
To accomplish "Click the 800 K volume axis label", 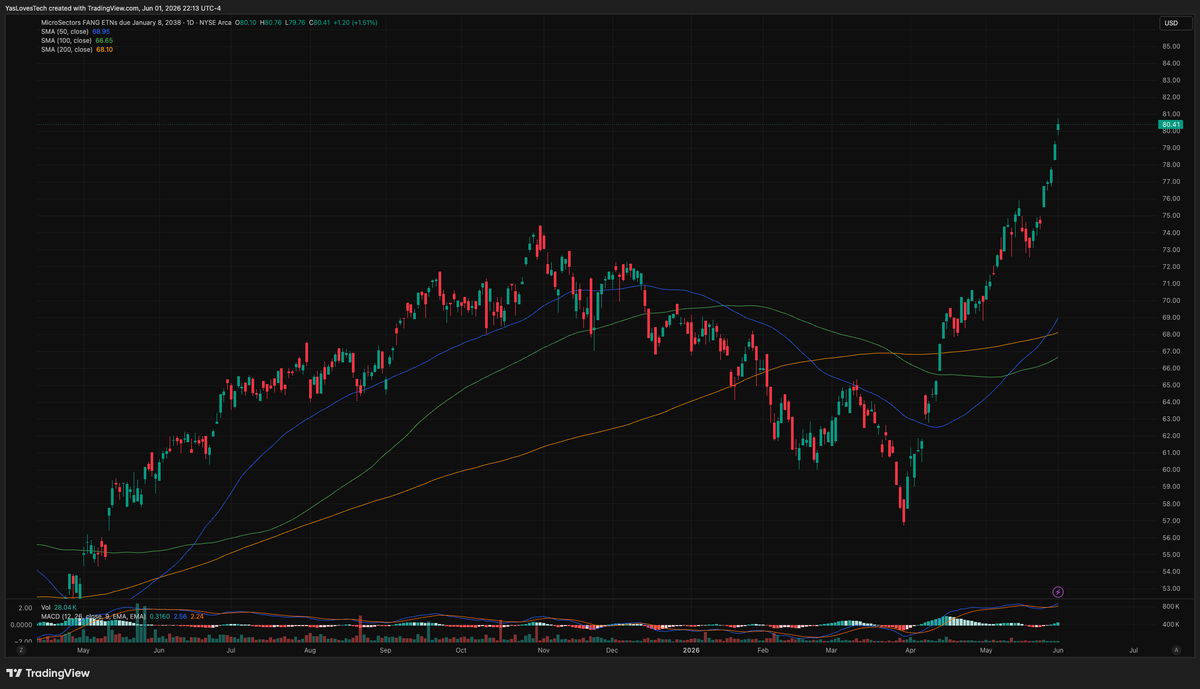I will (1171, 607).
